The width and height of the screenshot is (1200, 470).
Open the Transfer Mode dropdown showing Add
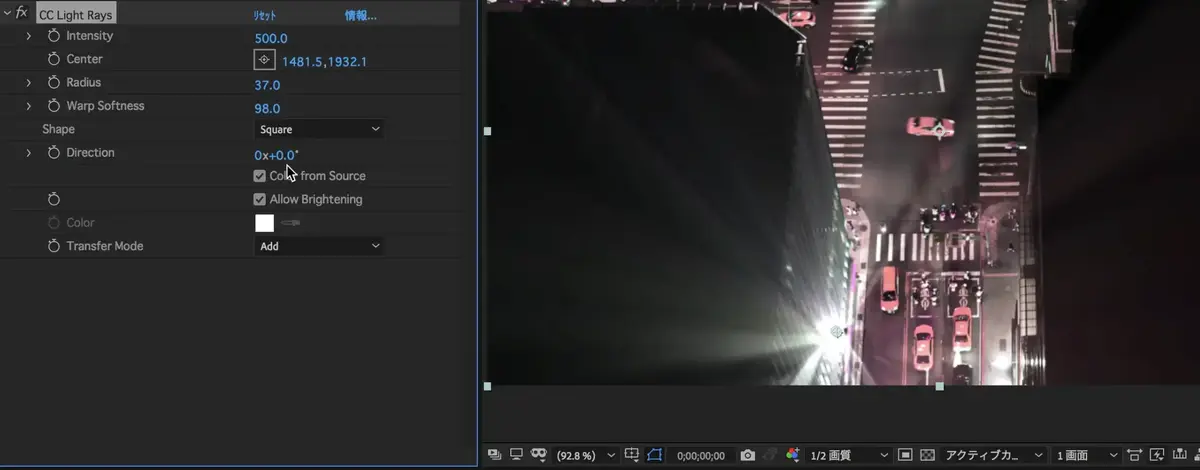click(x=319, y=246)
